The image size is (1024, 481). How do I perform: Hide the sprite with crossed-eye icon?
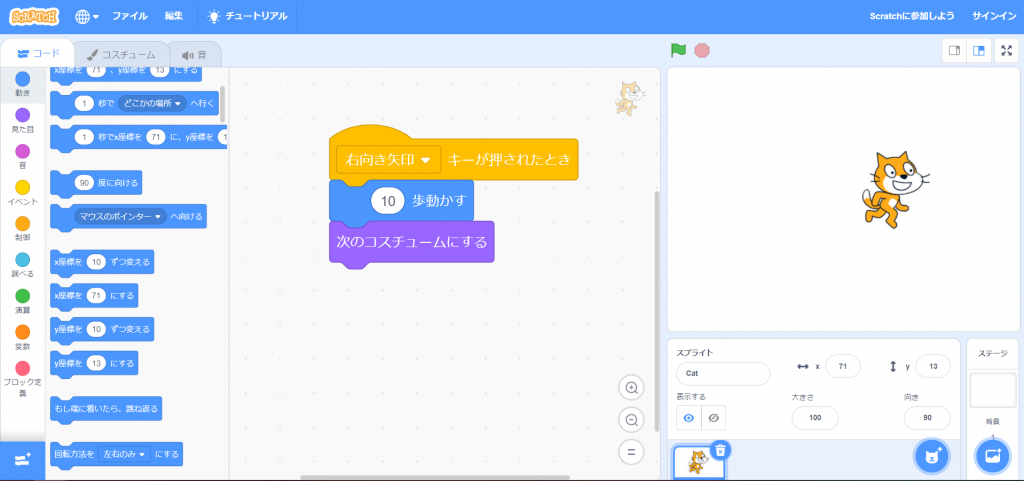click(x=714, y=418)
